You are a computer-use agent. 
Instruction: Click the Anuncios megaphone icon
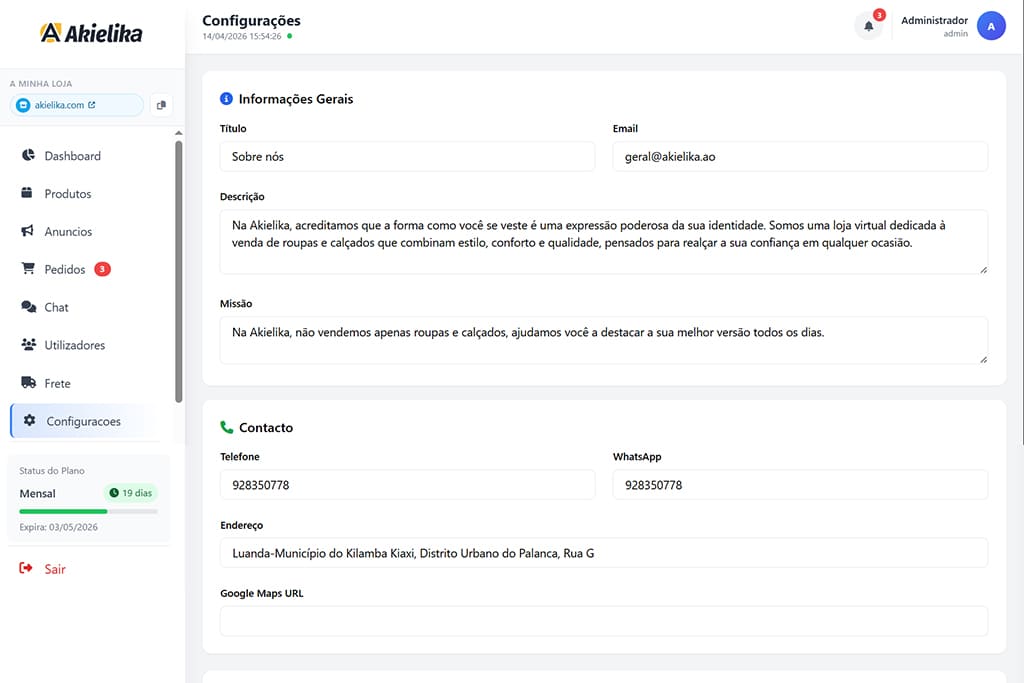28,231
